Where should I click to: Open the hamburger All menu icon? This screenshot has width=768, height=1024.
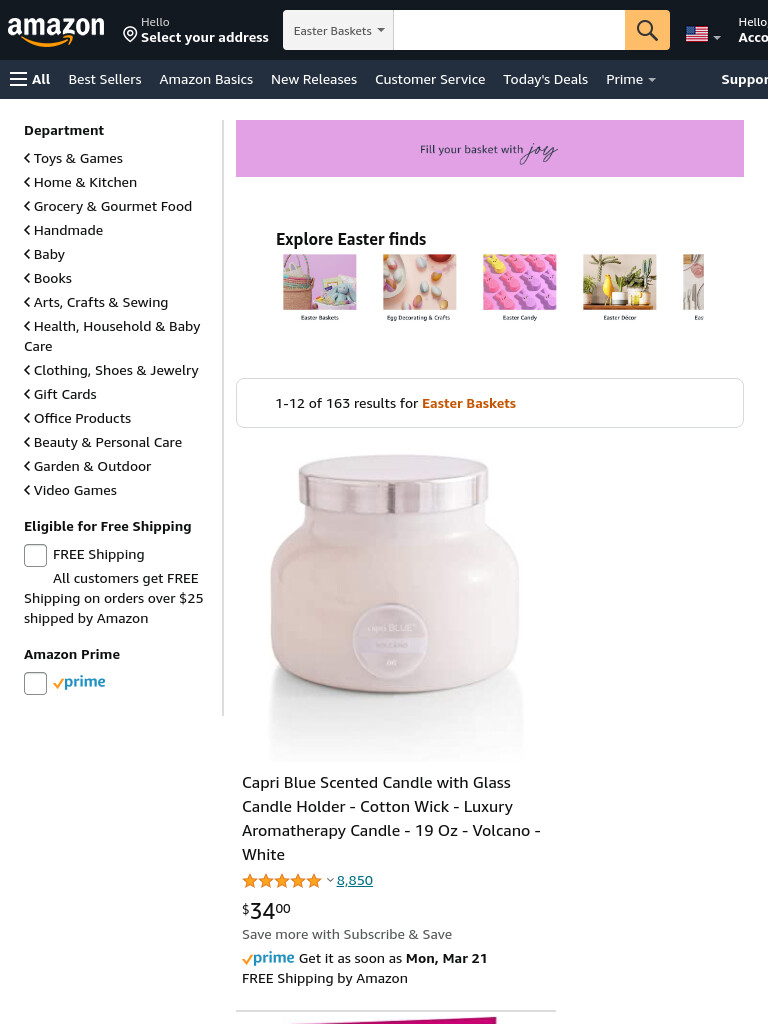pos(18,80)
